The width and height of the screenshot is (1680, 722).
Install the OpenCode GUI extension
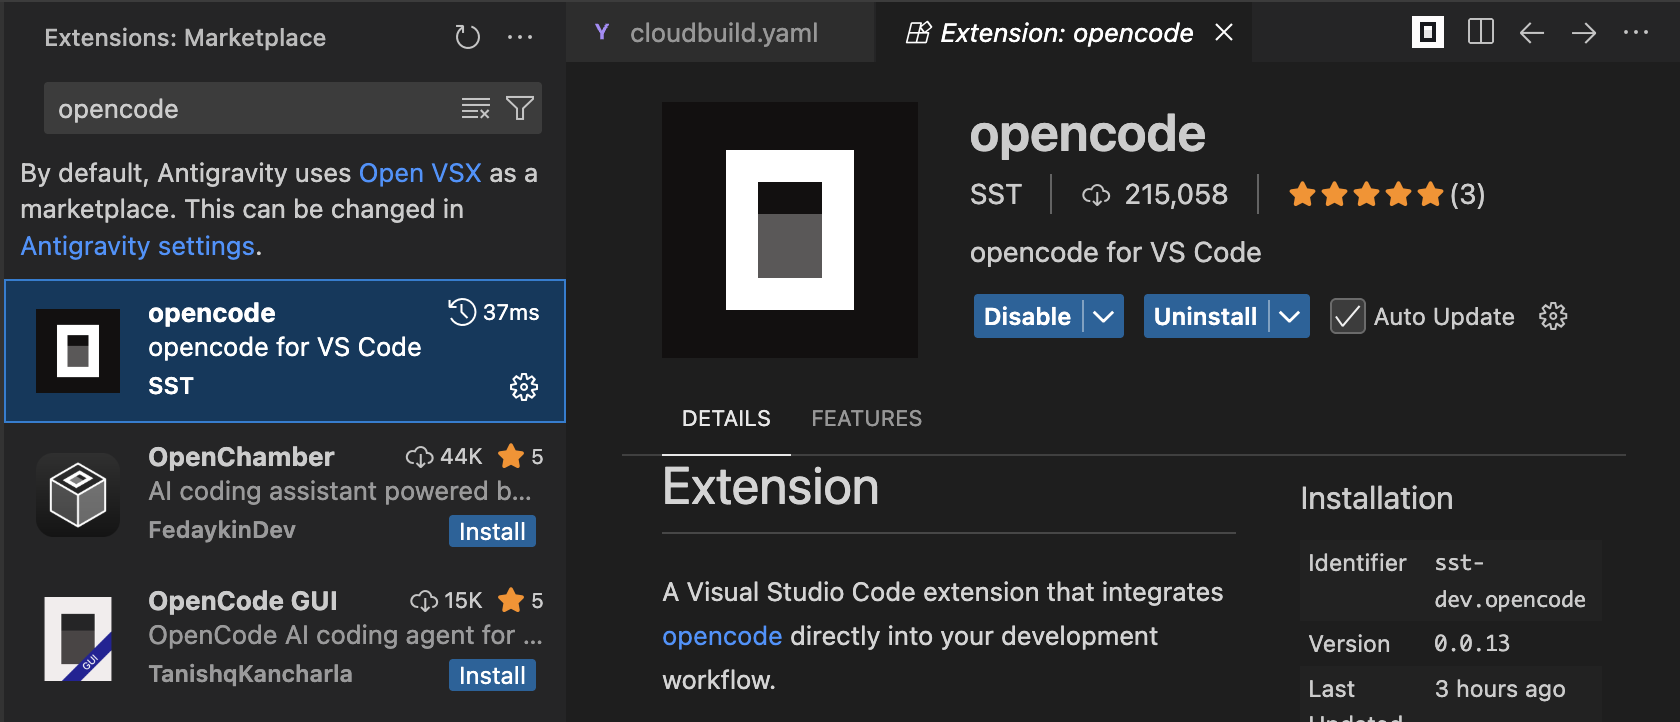[492, 675]
